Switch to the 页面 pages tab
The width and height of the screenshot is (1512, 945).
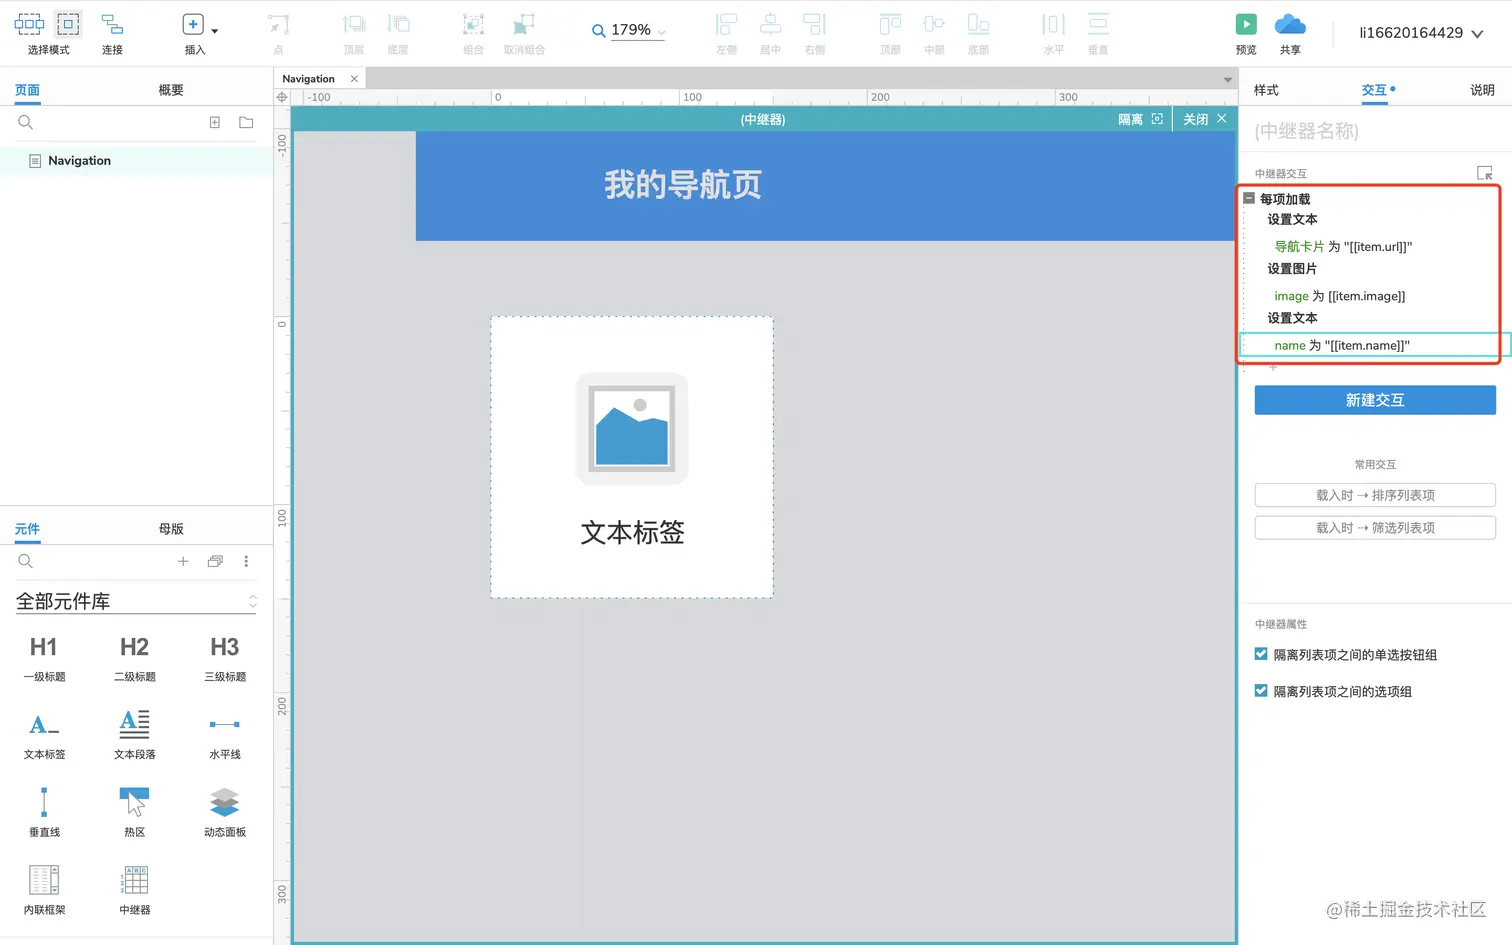click(x=27, y=90)
